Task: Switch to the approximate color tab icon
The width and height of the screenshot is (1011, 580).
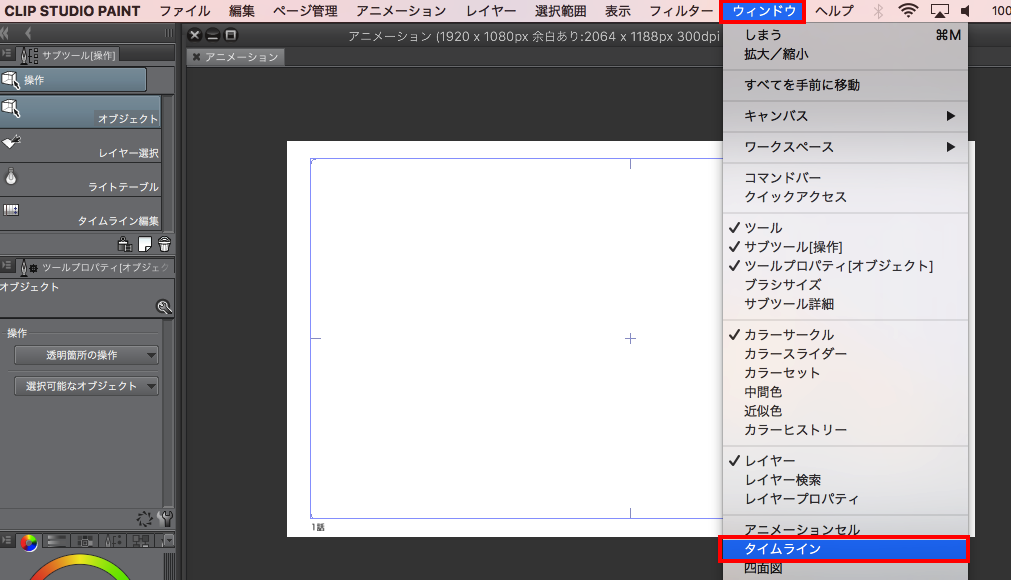Action: [141, 541]
